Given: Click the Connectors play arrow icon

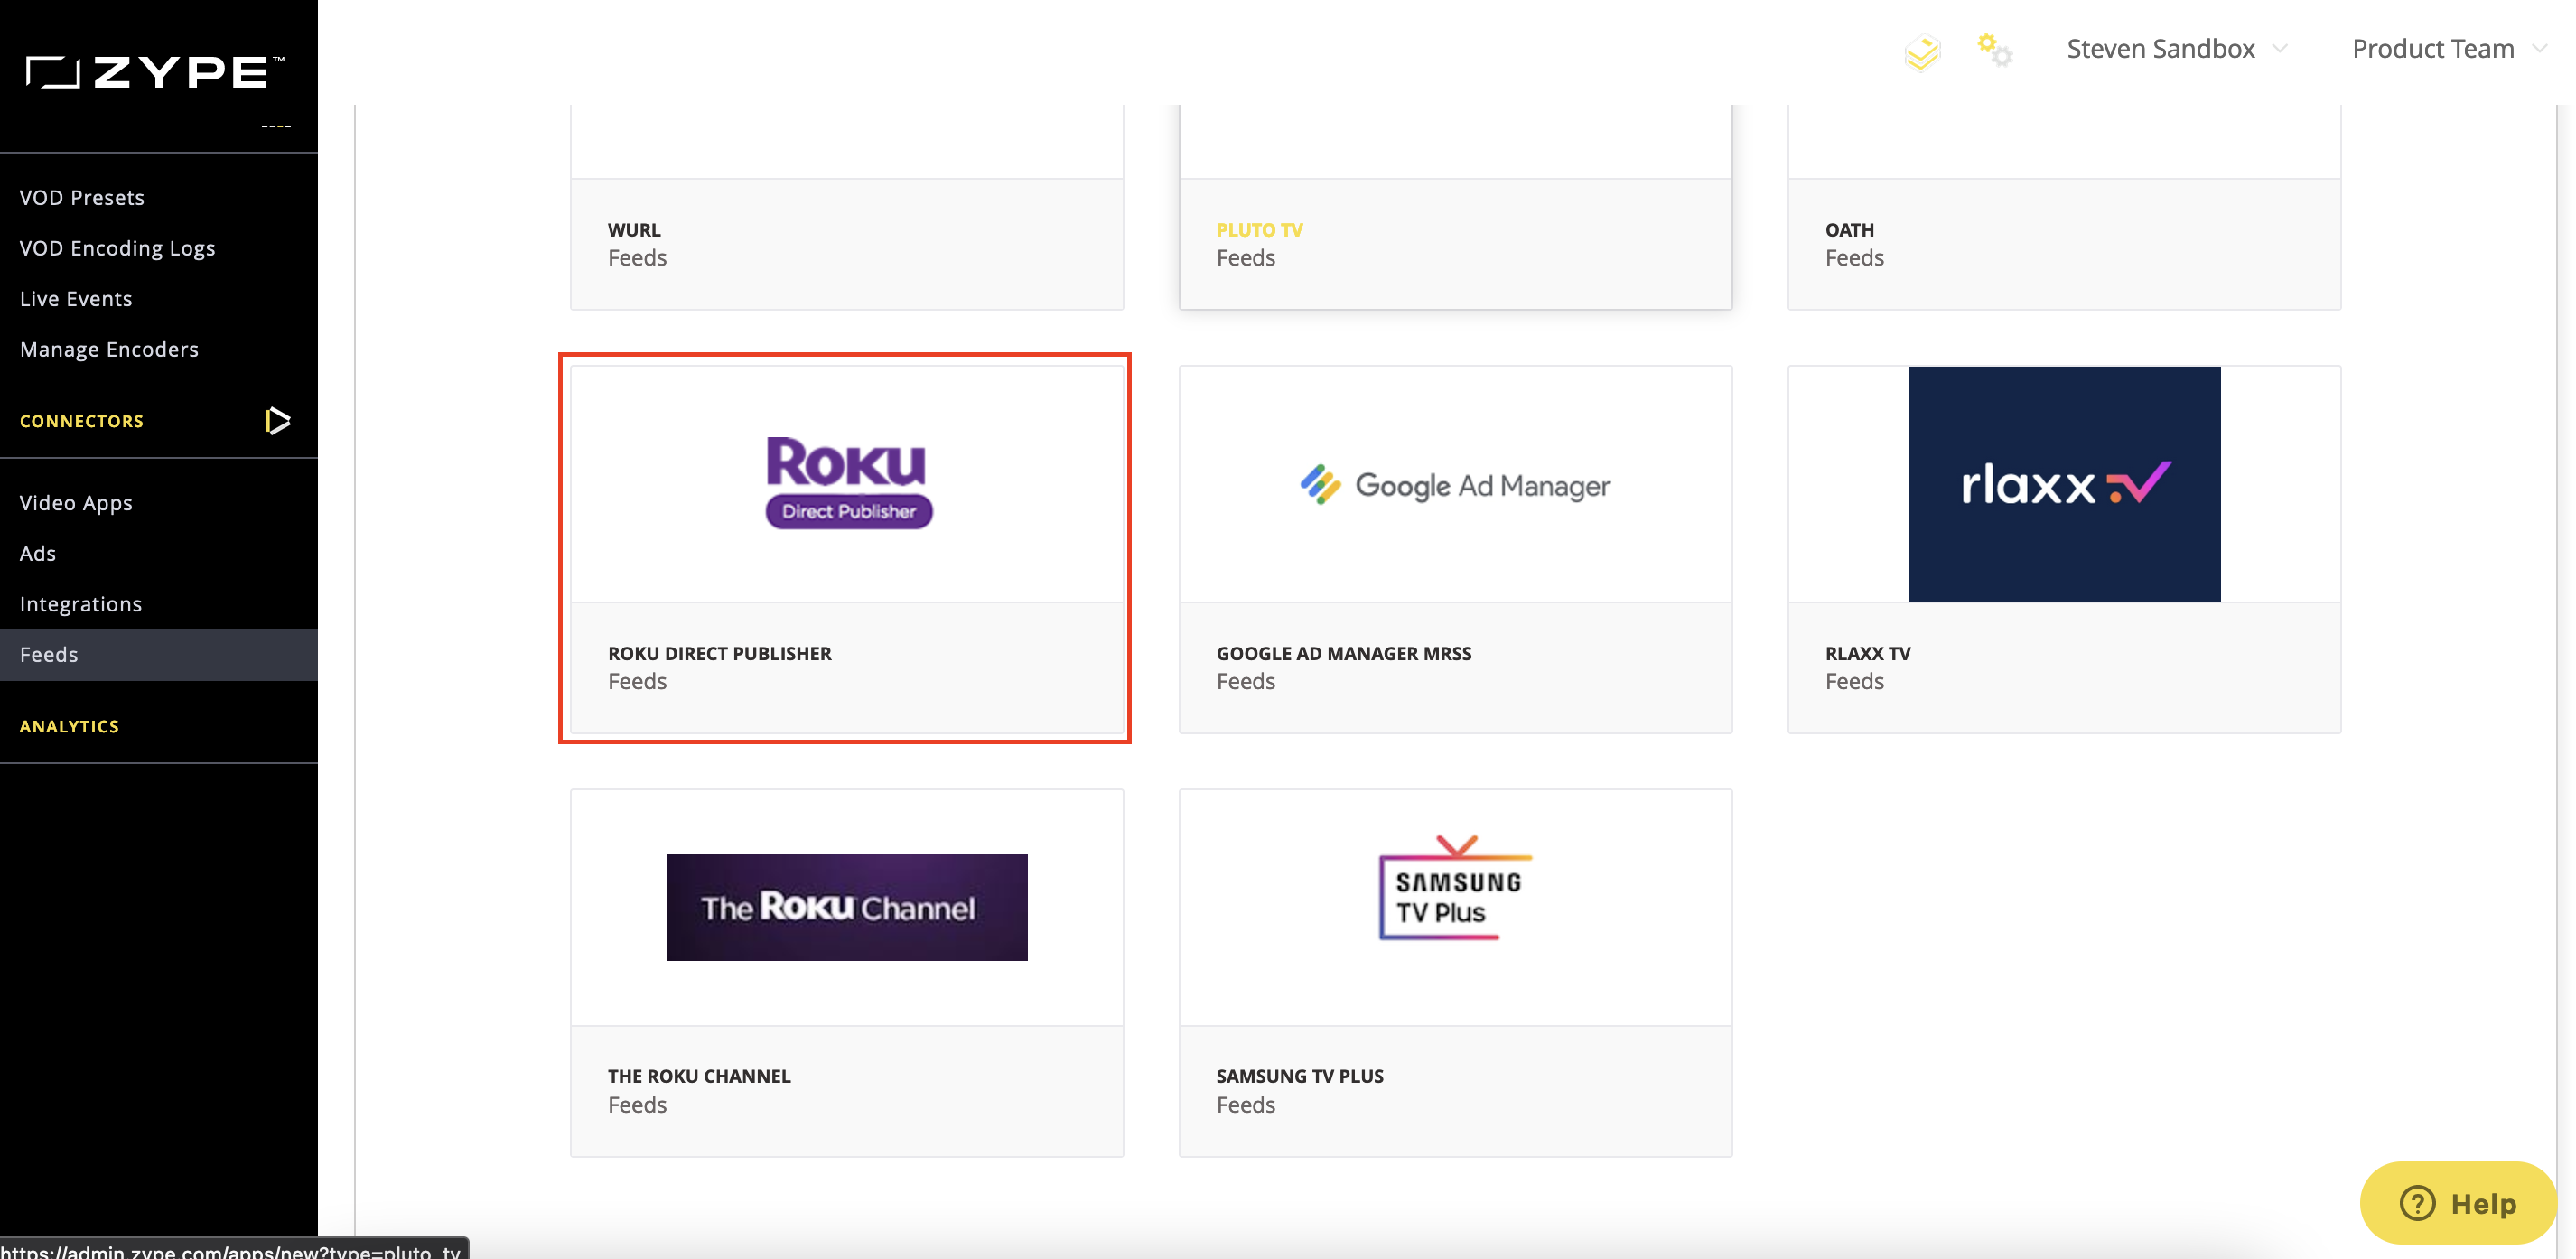Looking at the screenshot, I should [277, 421].
